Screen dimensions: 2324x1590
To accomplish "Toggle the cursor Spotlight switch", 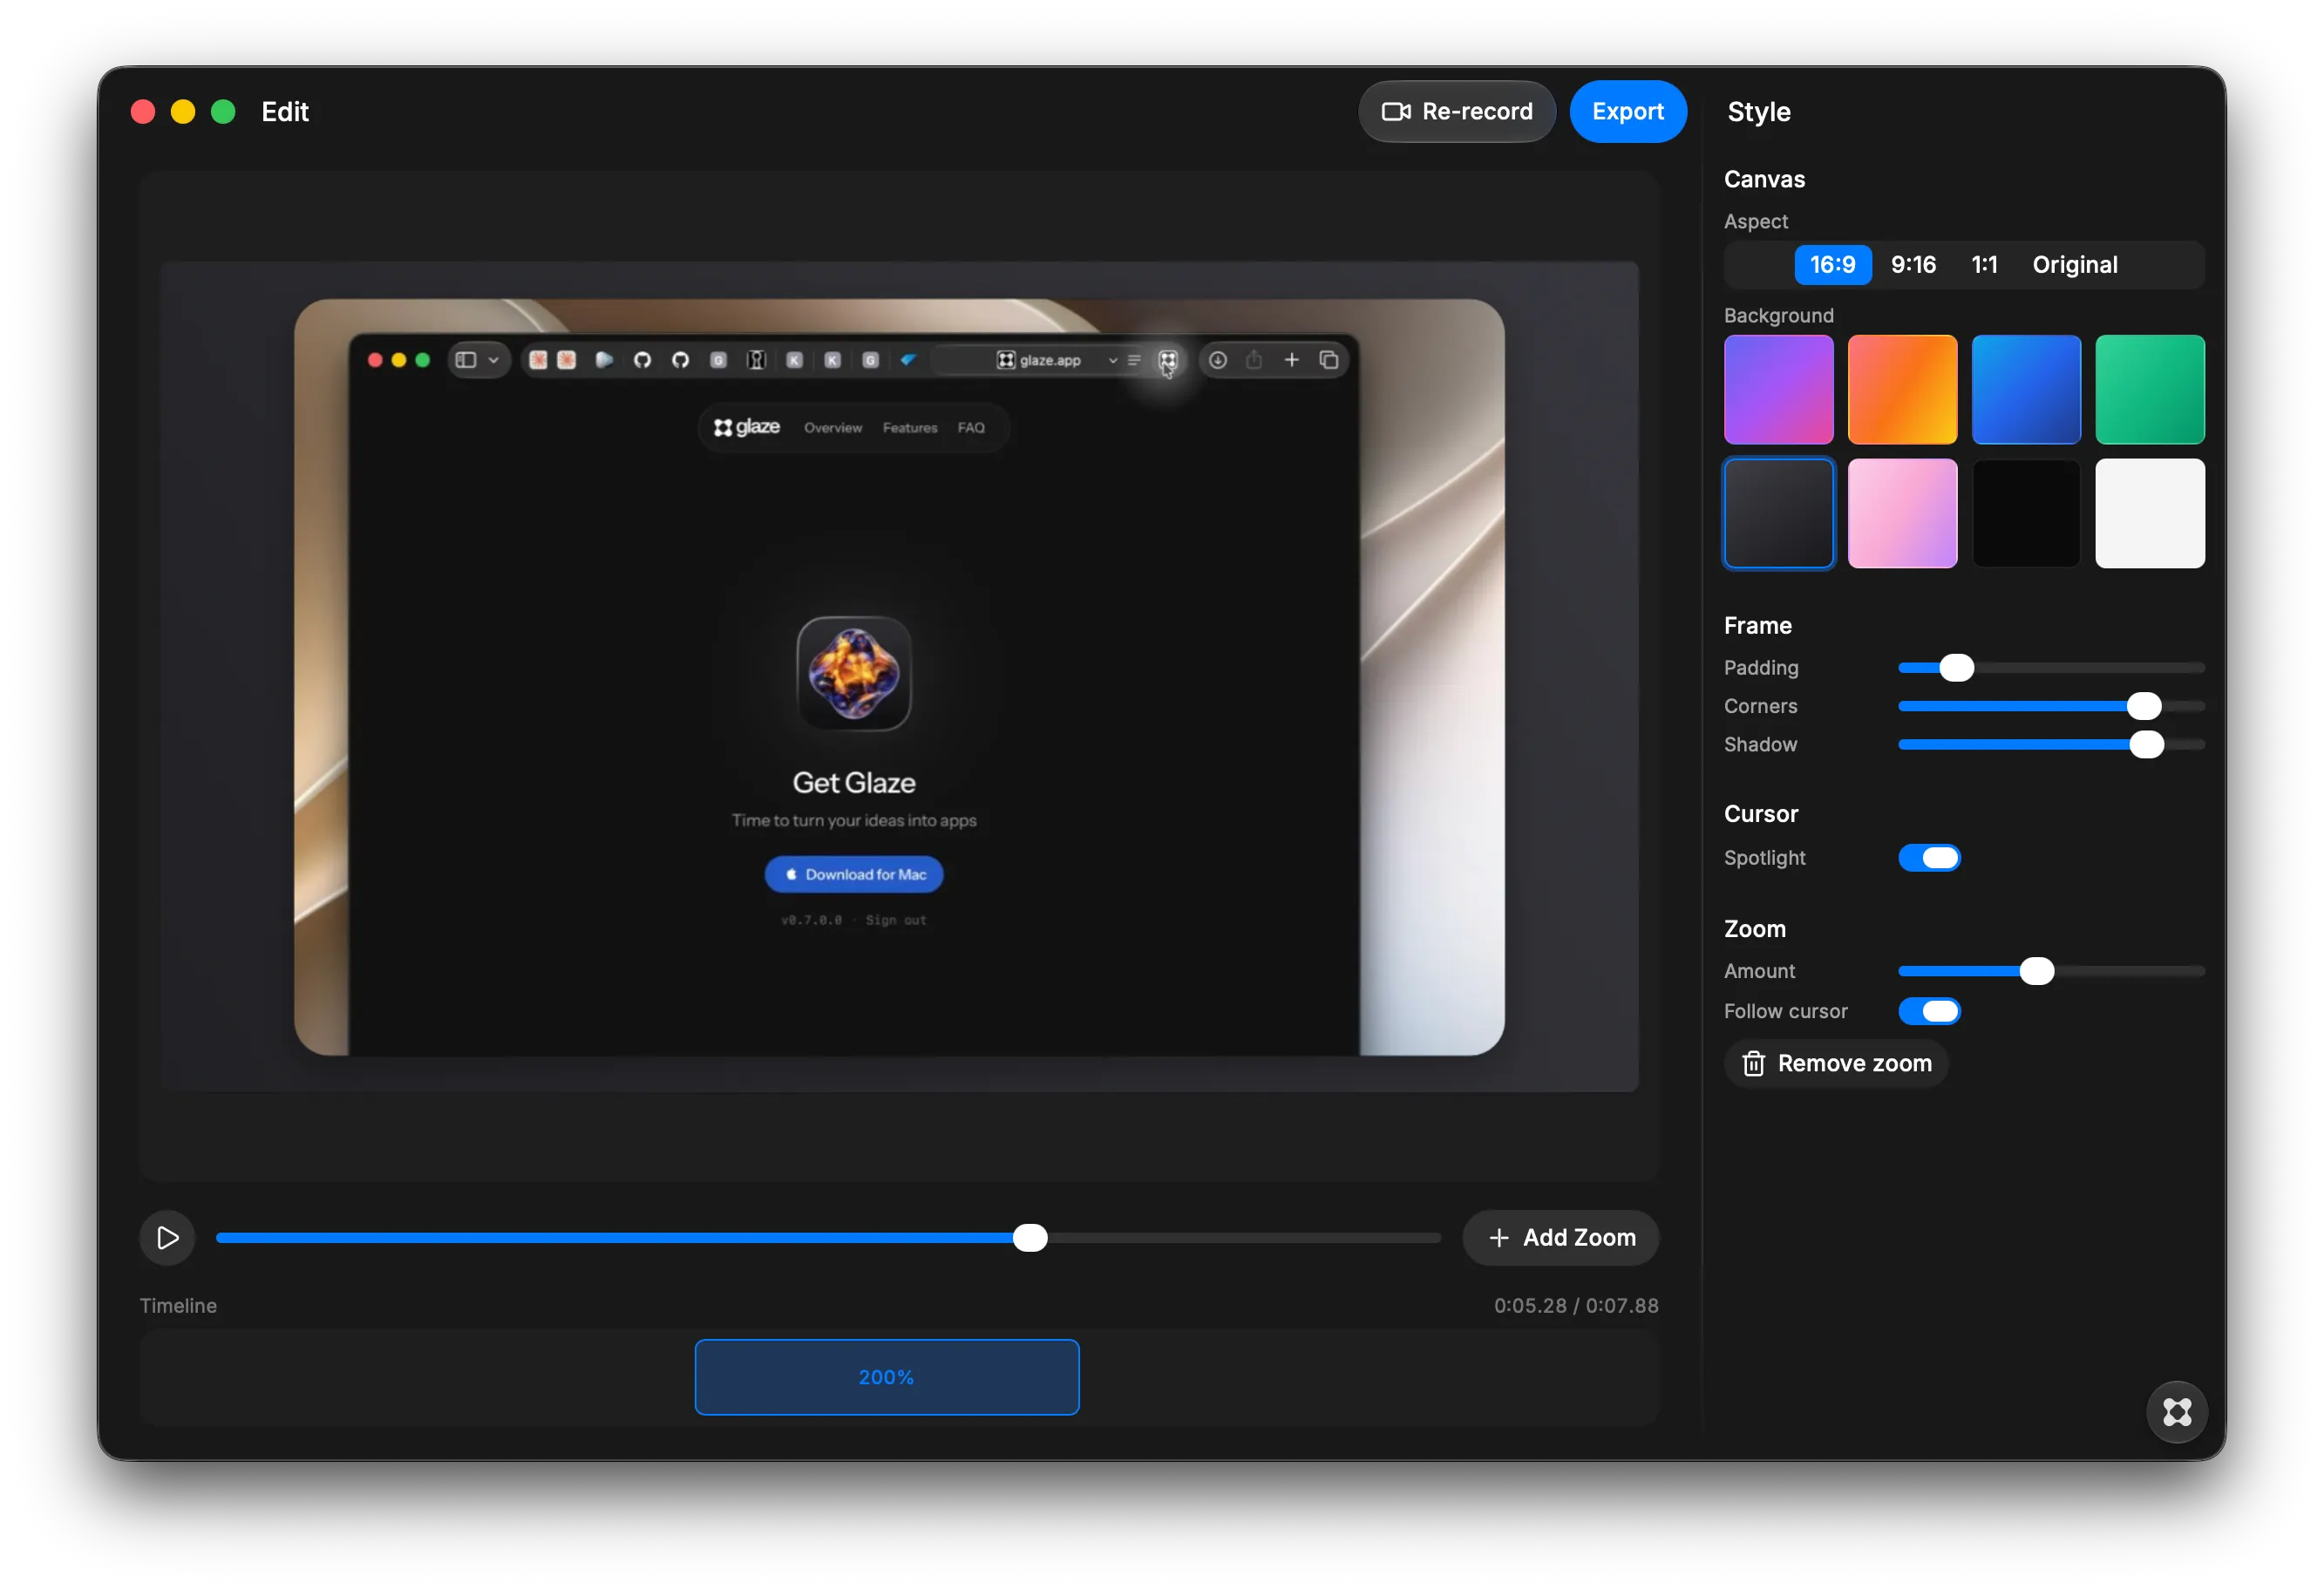I will (1929, 858).
